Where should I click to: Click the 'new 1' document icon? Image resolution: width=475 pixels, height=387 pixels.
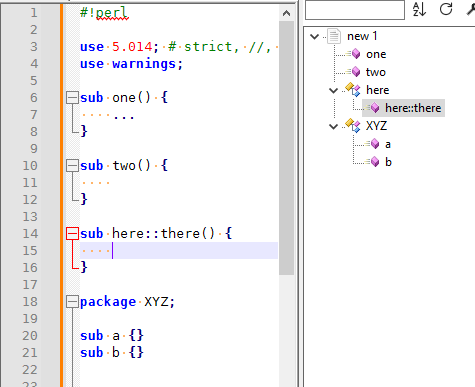pos(334,36)
